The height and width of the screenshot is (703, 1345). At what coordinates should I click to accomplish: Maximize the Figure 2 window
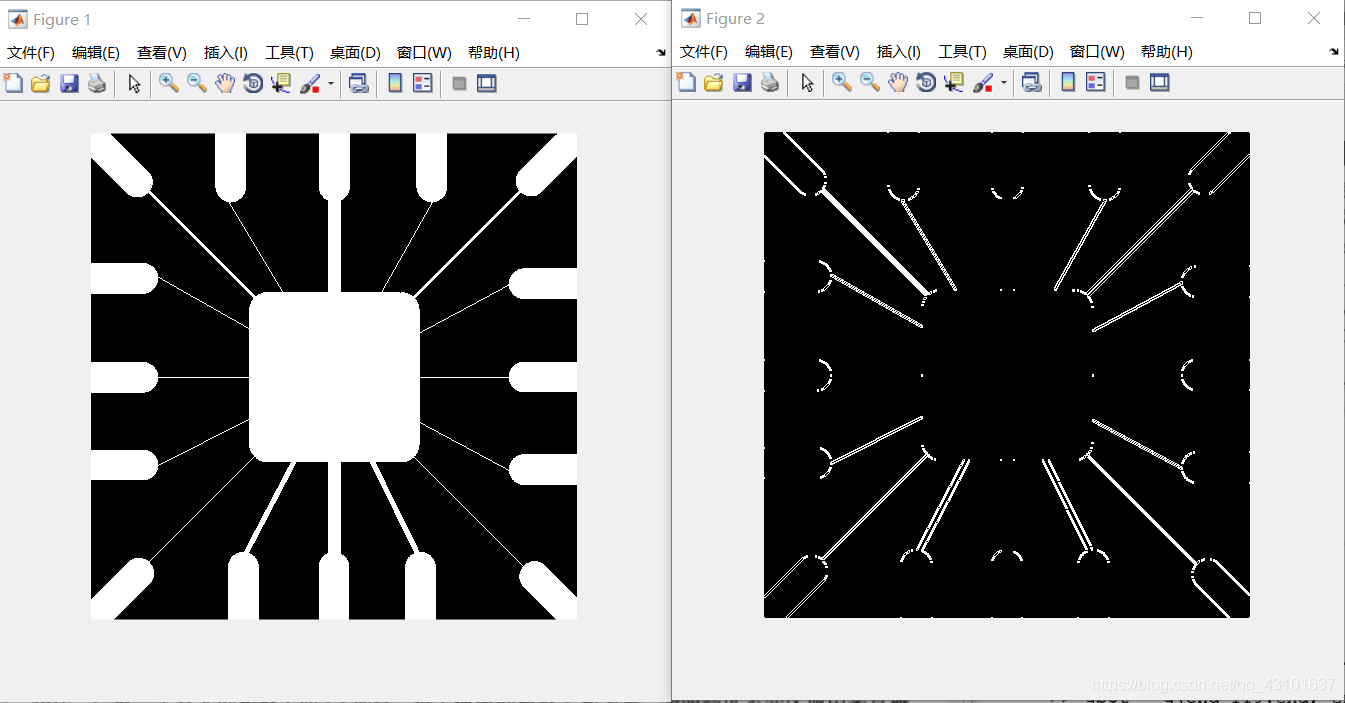click(x=1255, y=18)
